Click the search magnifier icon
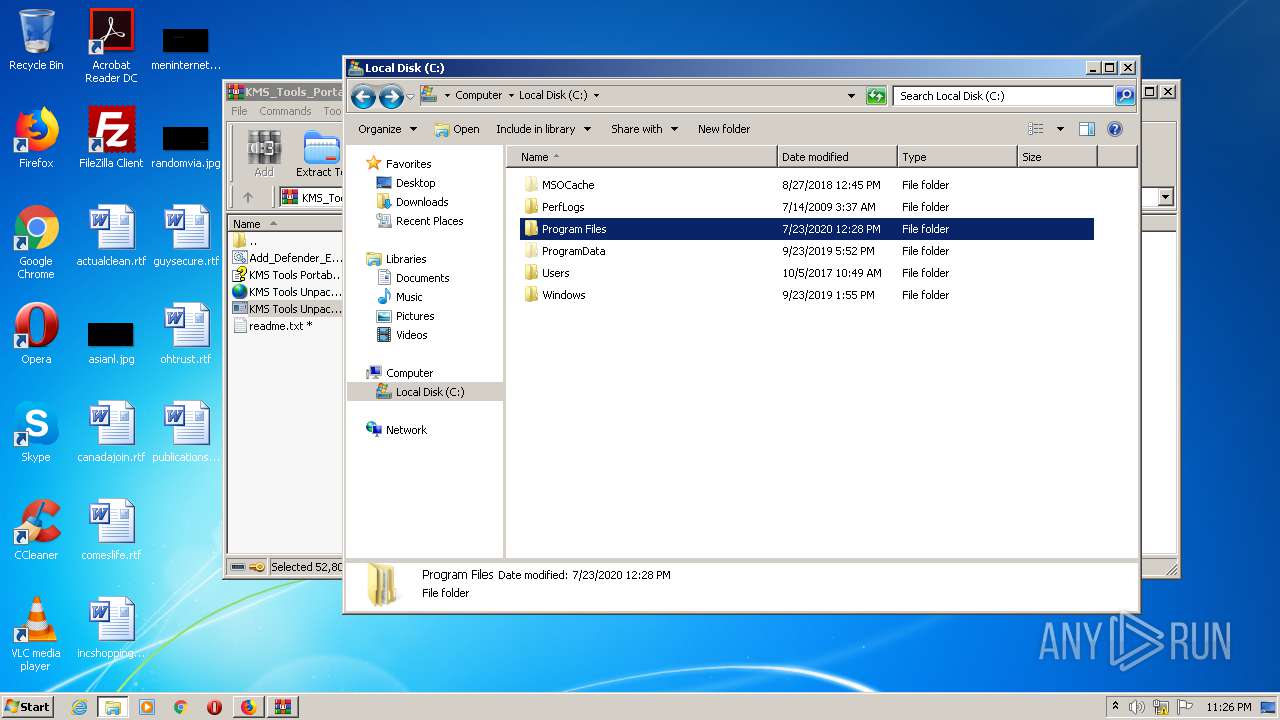The image size is (1280, 720). (x=1125, y=96)
